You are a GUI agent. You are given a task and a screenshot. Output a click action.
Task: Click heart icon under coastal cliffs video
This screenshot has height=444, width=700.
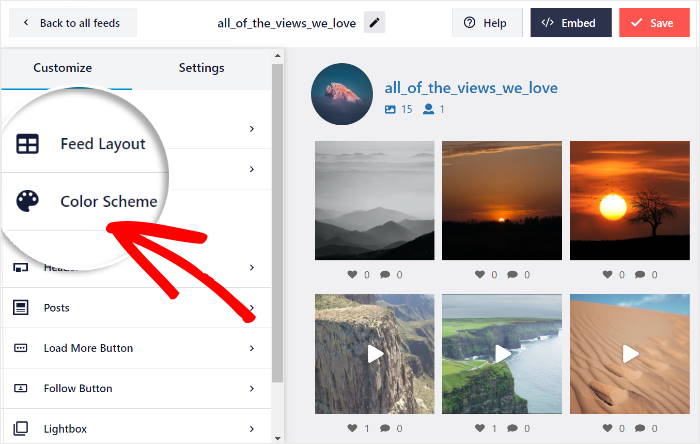(x=480, y=428)
